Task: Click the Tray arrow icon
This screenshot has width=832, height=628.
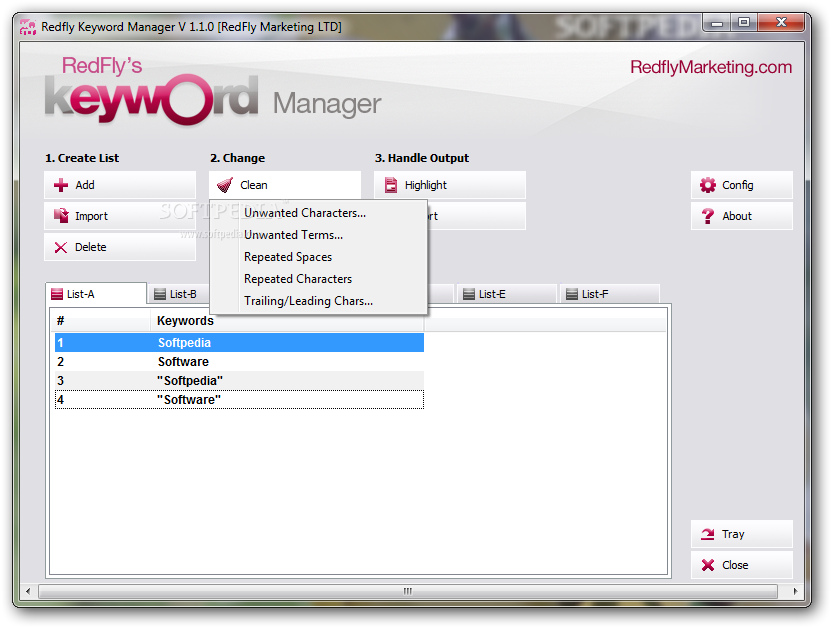Action: pyautogui.click(x=707, y=534)
